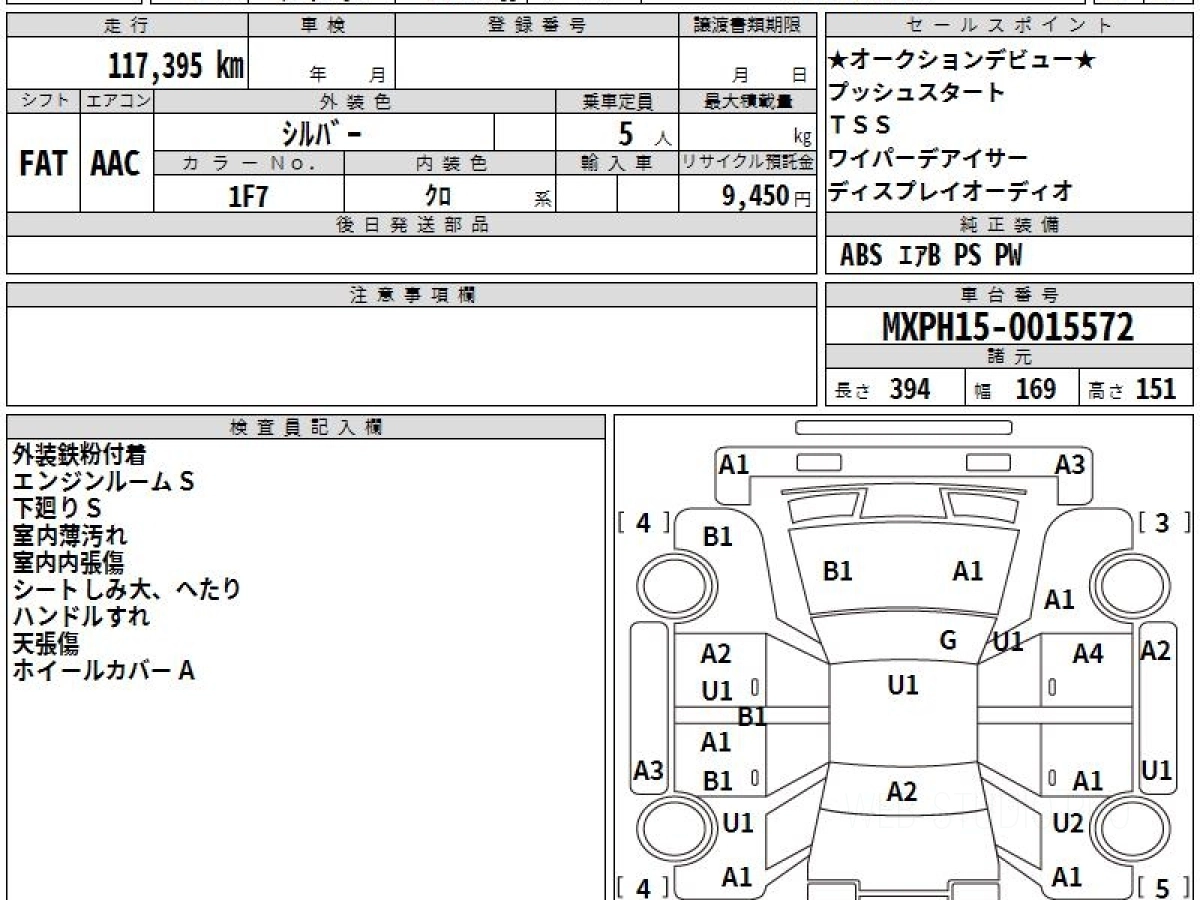The width and height of the screenshot is (1200, 900).
Task: Select the 乗車定員 header
Action: click(x=617, y=101)
